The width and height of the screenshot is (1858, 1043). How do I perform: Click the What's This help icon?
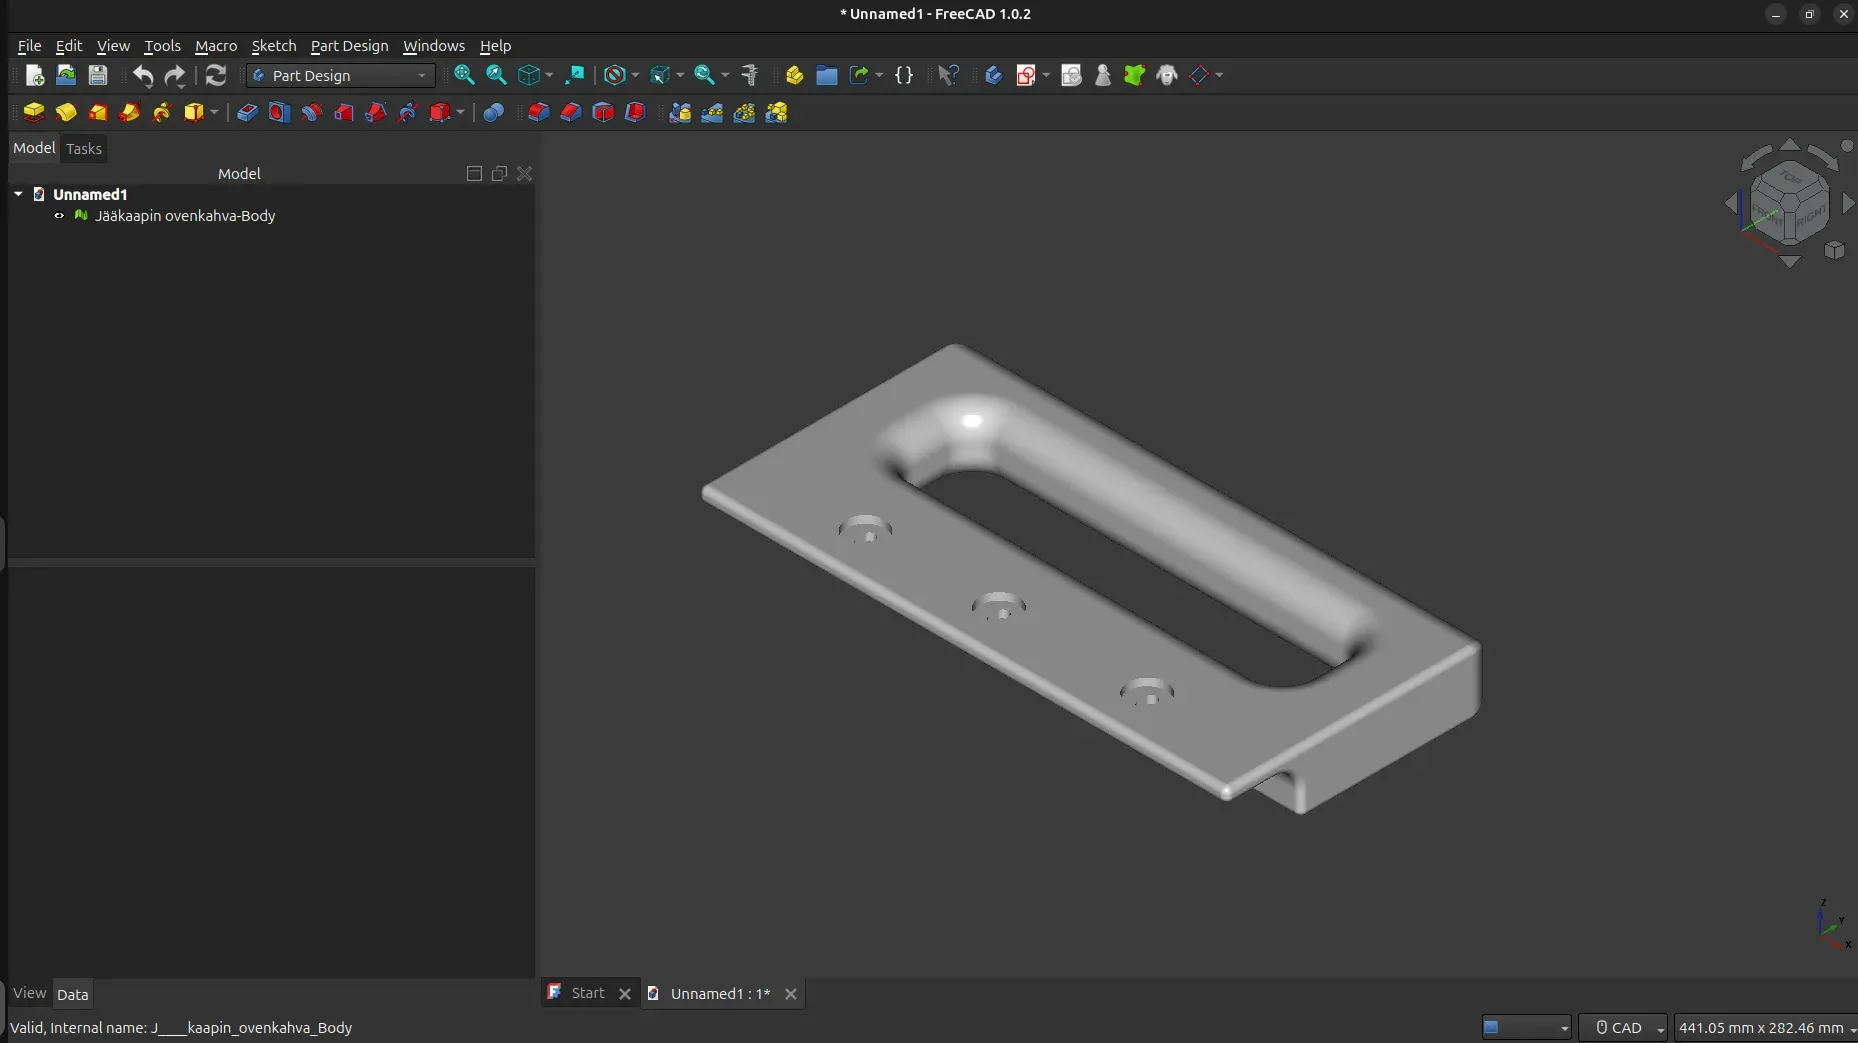[x=948, y=75]
